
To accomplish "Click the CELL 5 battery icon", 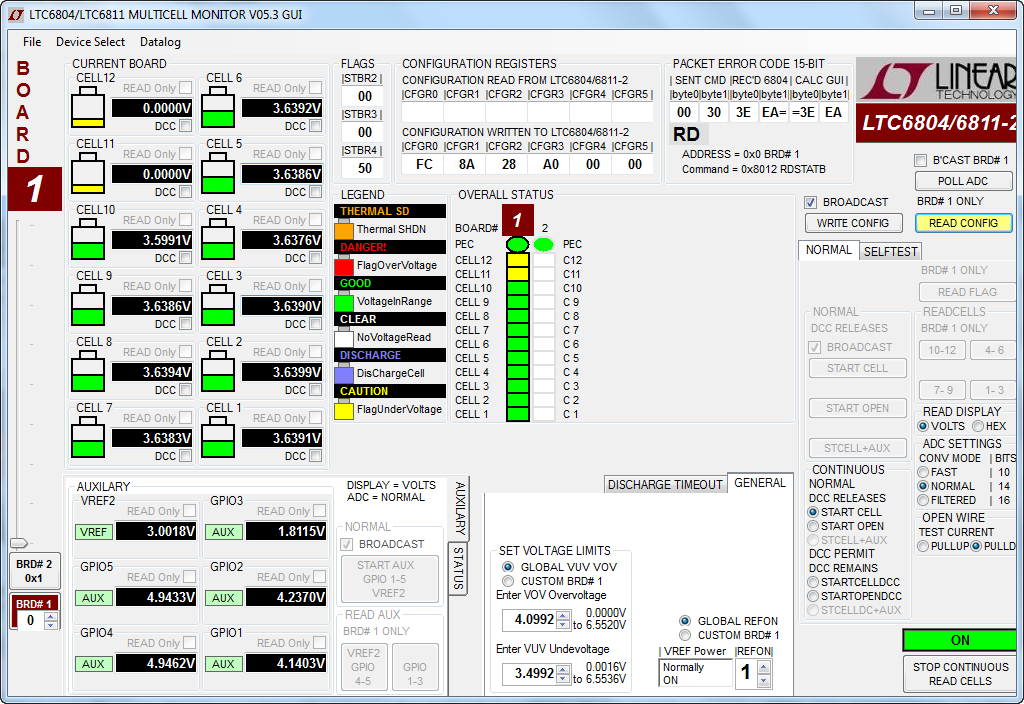I will click(x=217, y=173).
